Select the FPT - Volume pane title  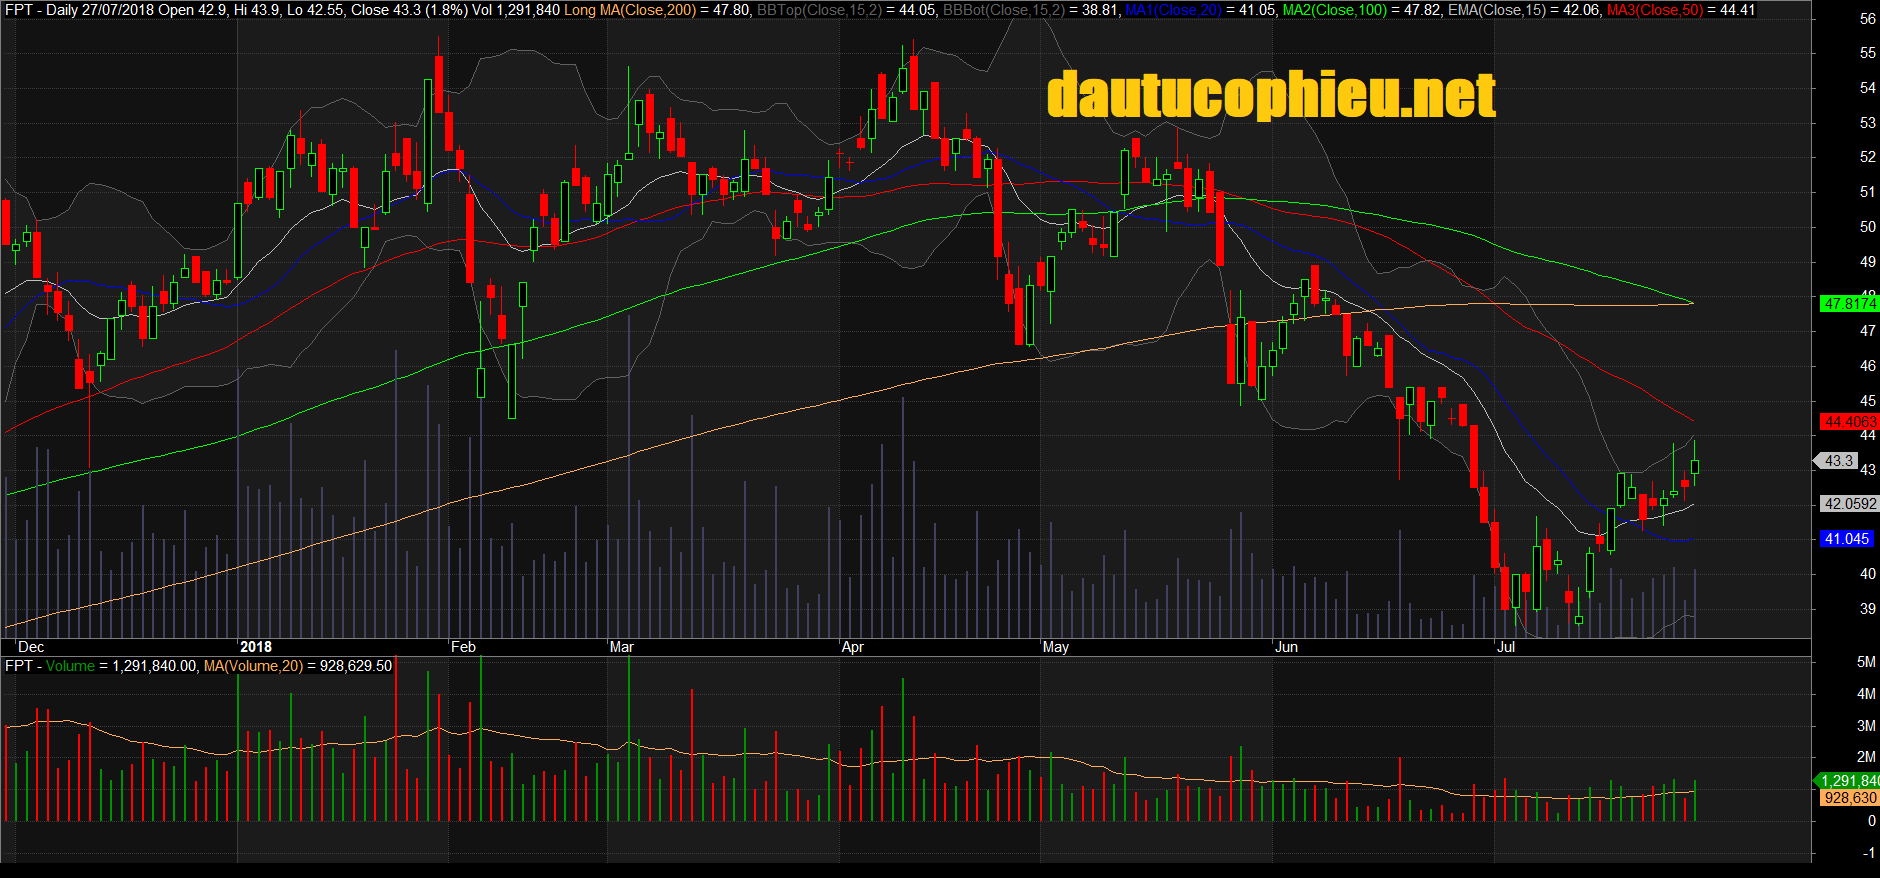[50, 666]
